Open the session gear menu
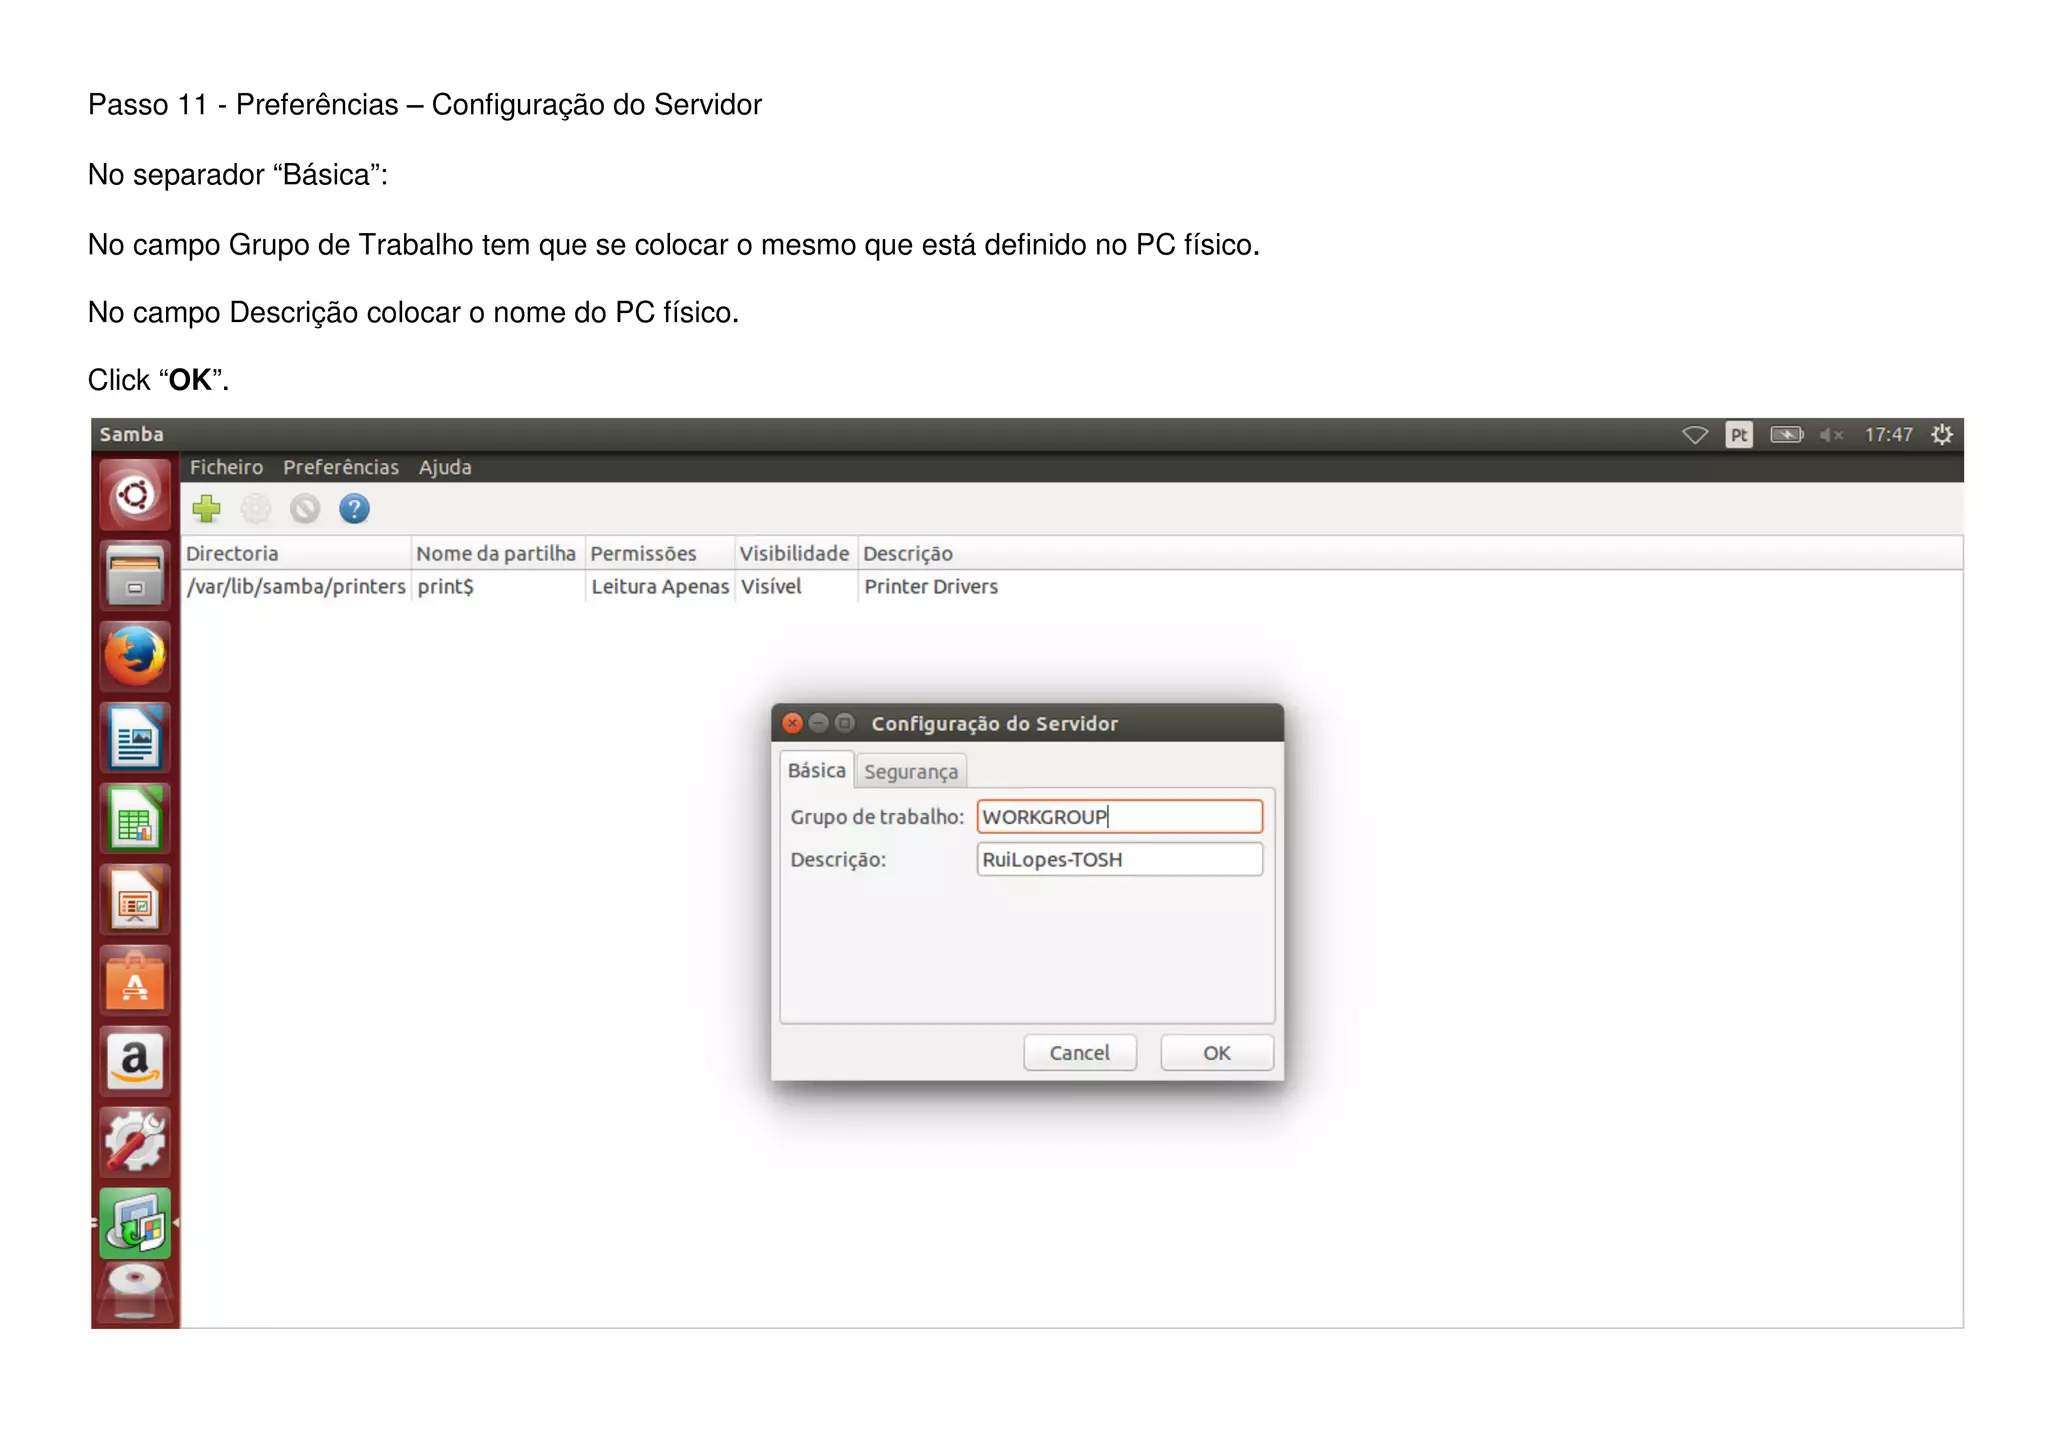 pos(1942,435)
